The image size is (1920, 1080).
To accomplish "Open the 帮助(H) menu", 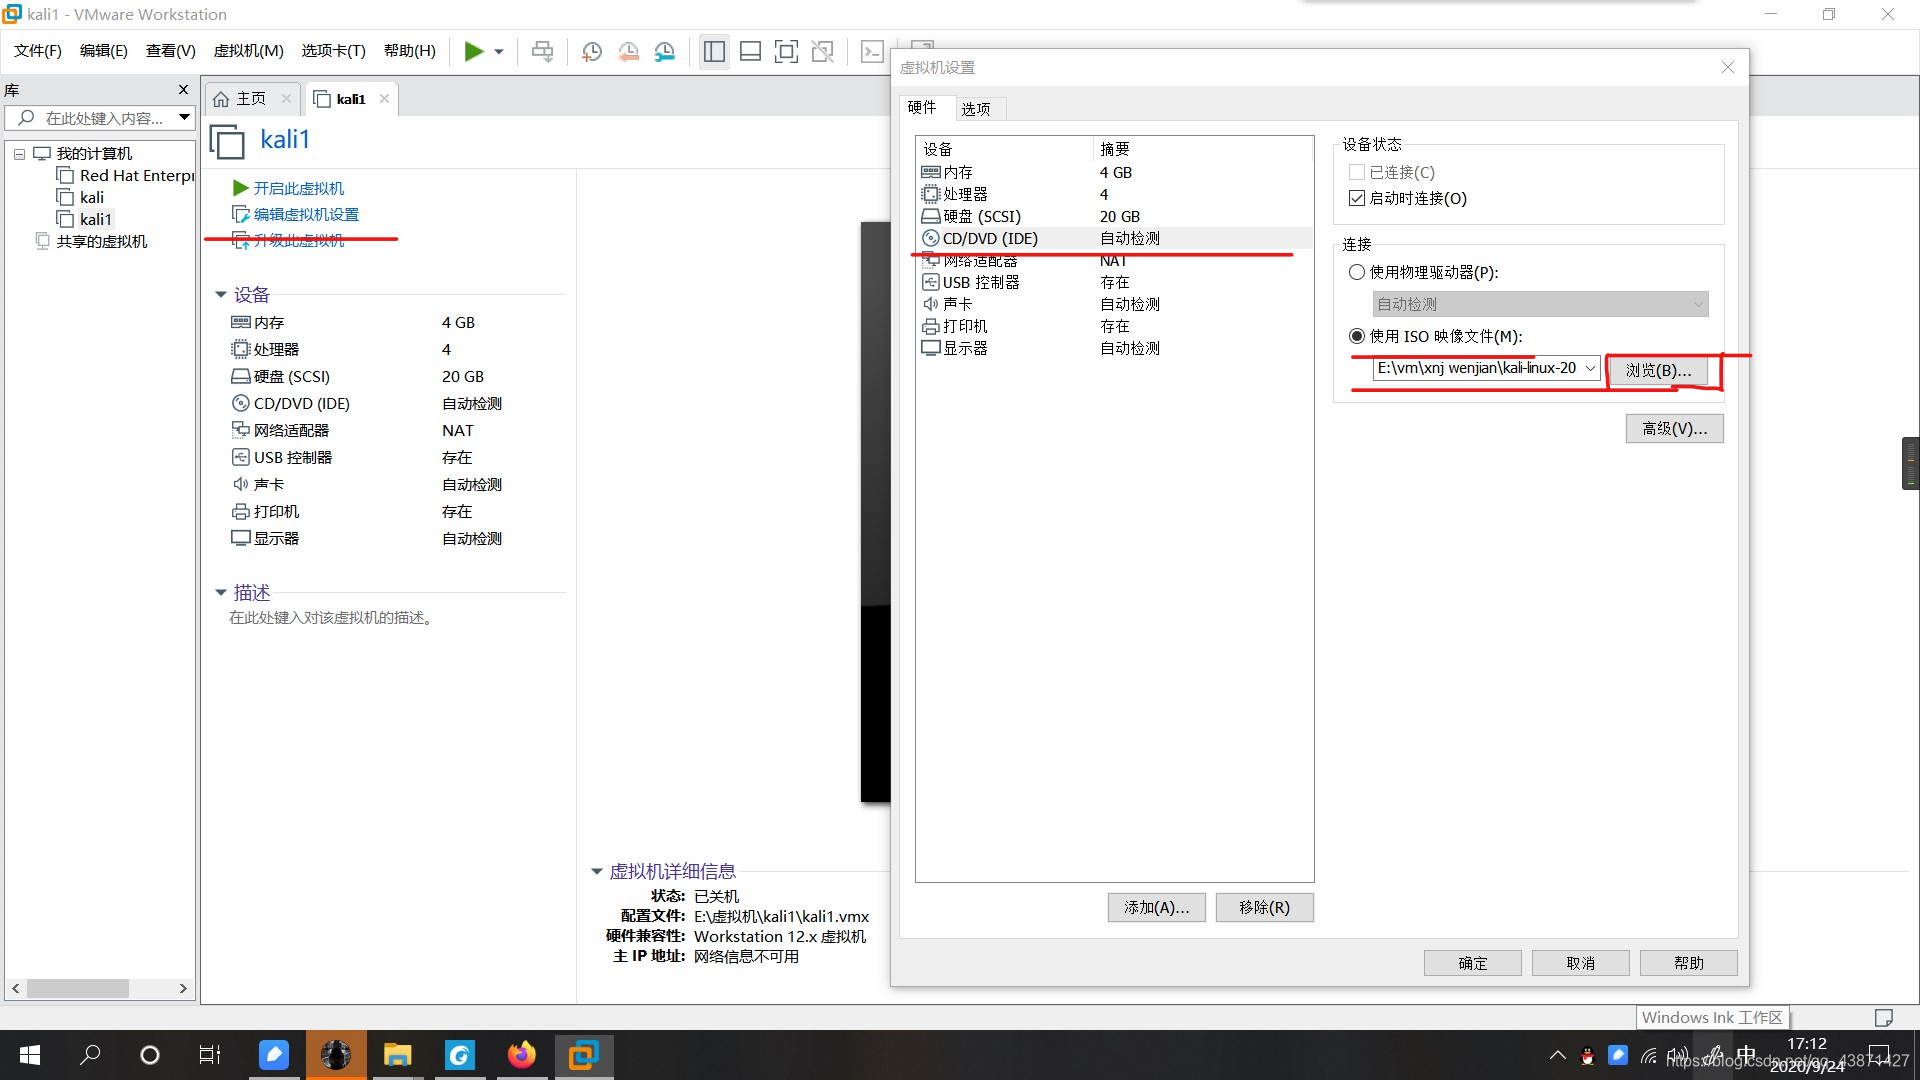I will tap(410, 51).
